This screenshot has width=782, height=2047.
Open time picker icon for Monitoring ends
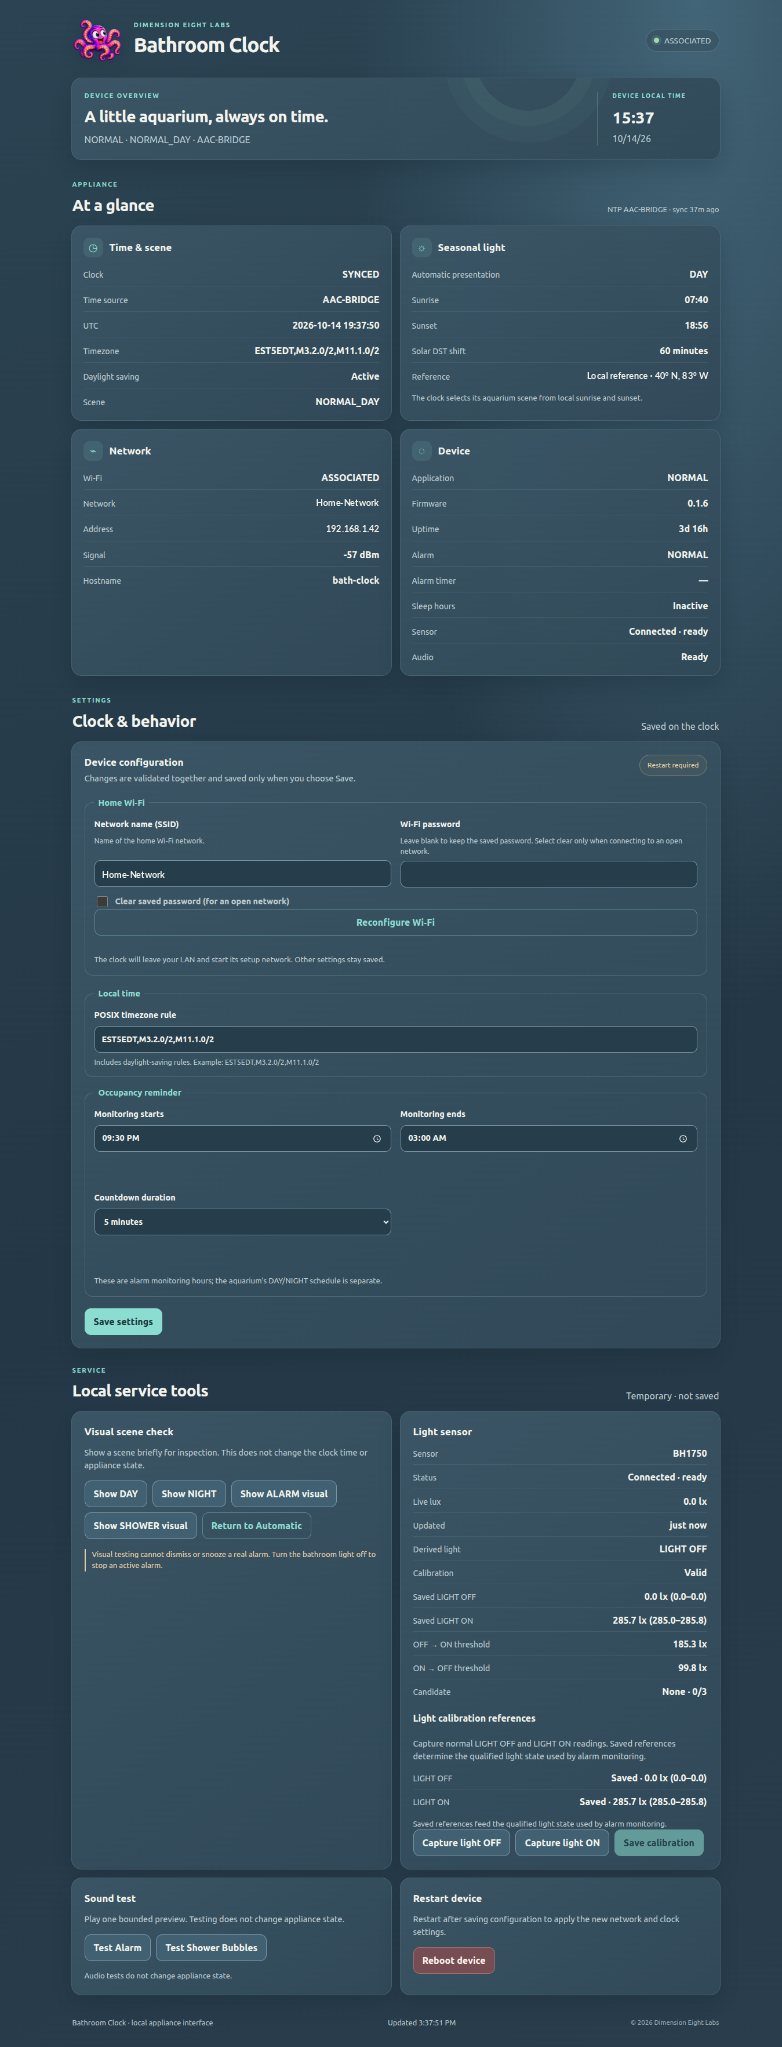point(683,1139)
